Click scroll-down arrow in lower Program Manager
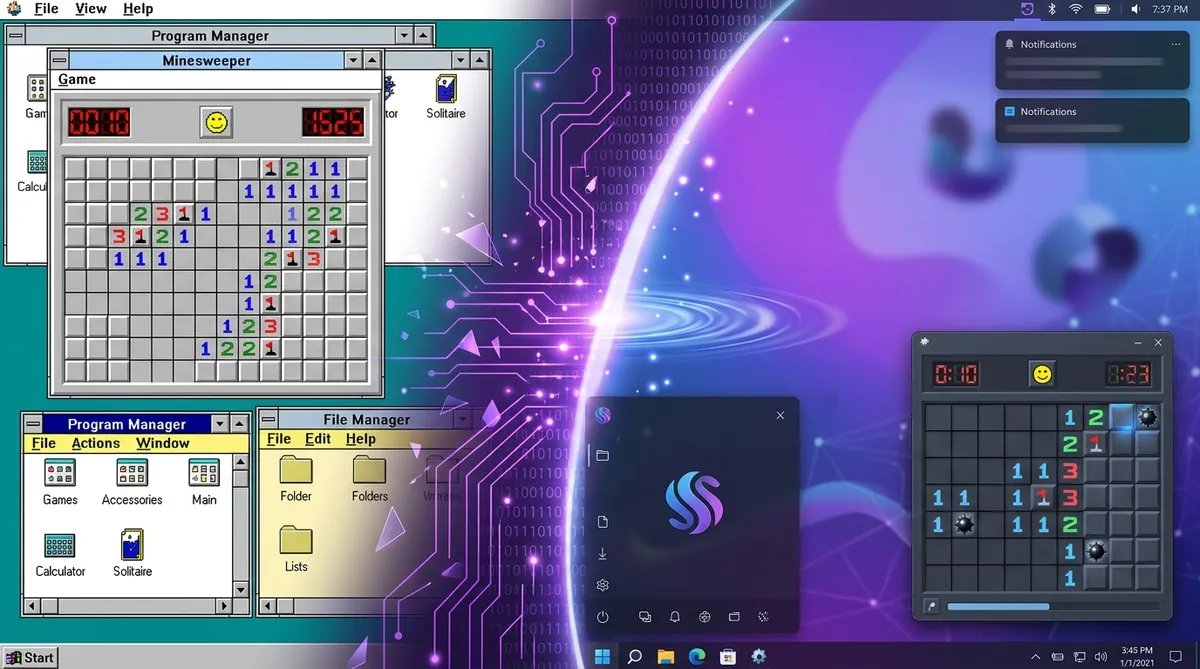The width and height of the screenshot is (1200, 669). pyautogui.click(x=240, y=589)
